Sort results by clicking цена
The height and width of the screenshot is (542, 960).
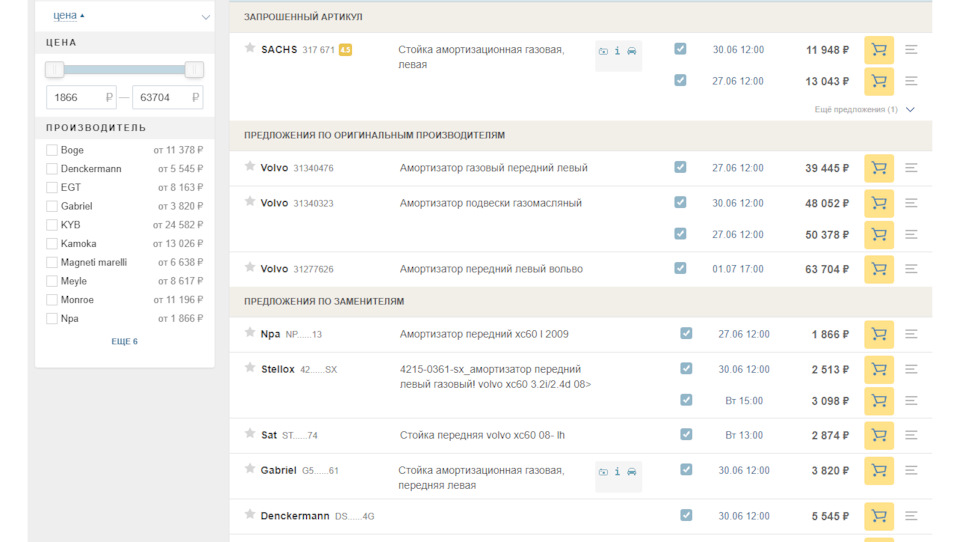tap(66, 16)
